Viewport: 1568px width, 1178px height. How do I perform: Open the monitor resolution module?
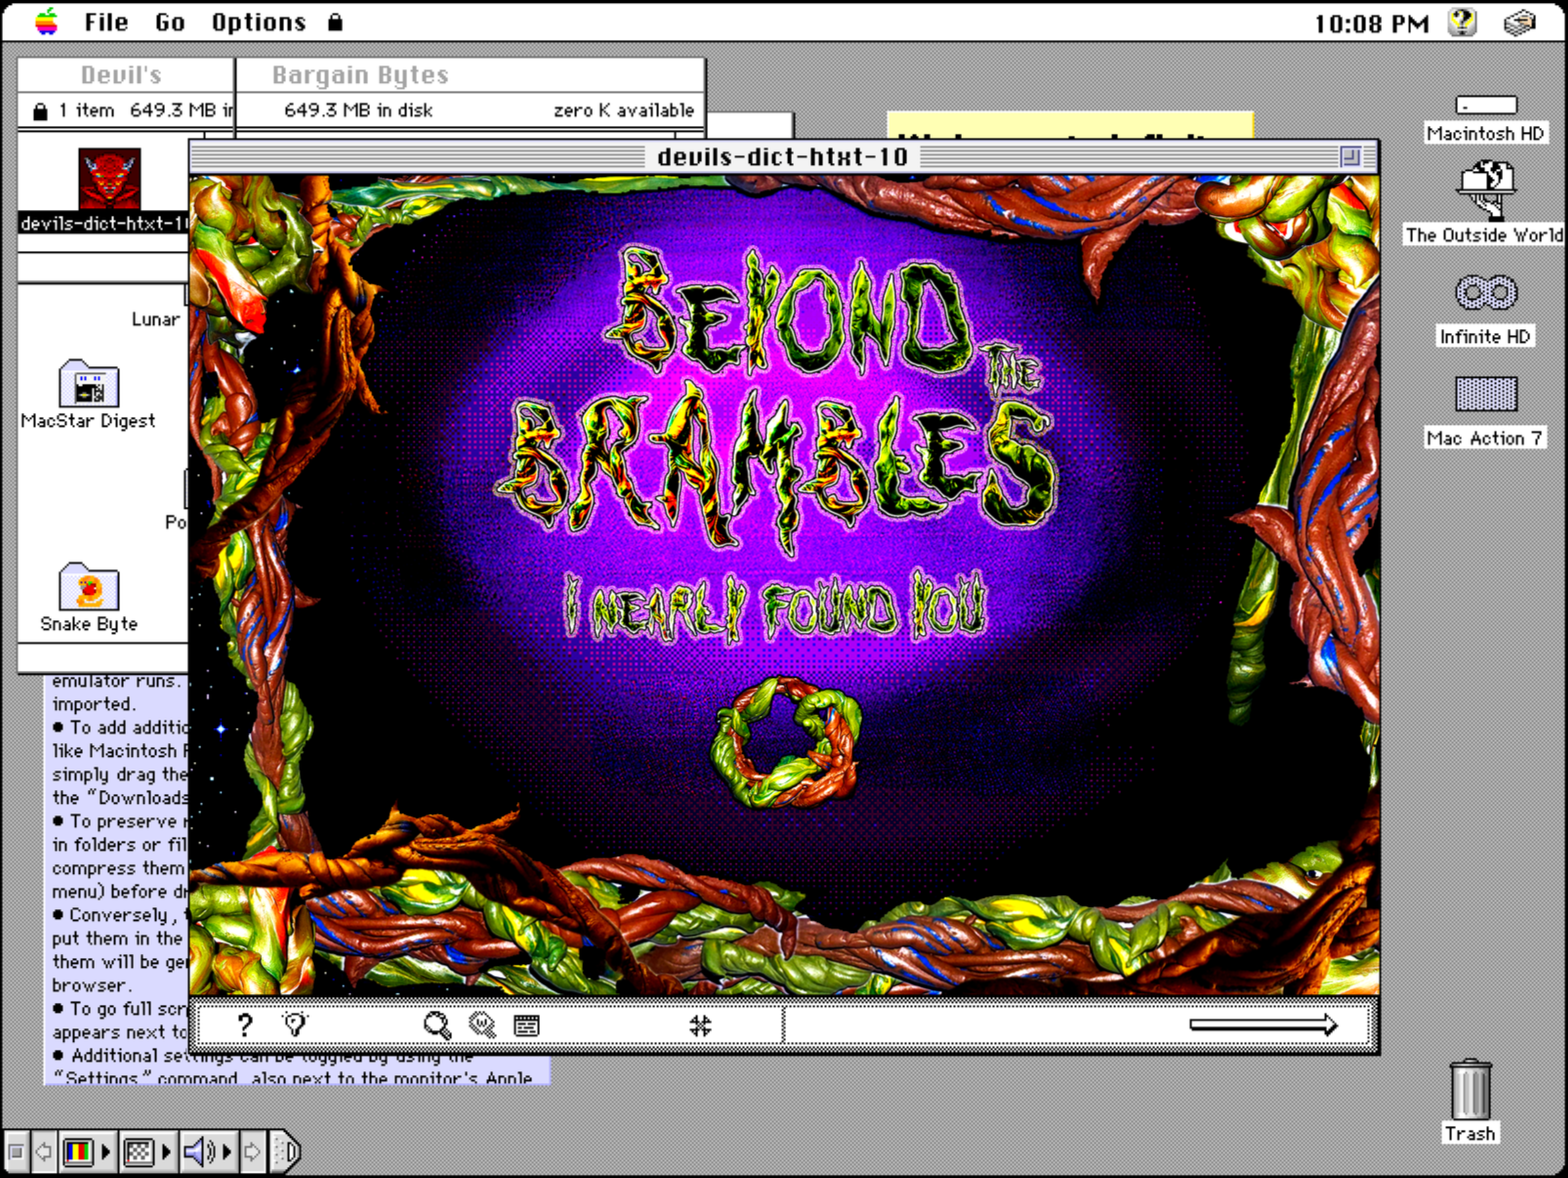[139, 1152]
